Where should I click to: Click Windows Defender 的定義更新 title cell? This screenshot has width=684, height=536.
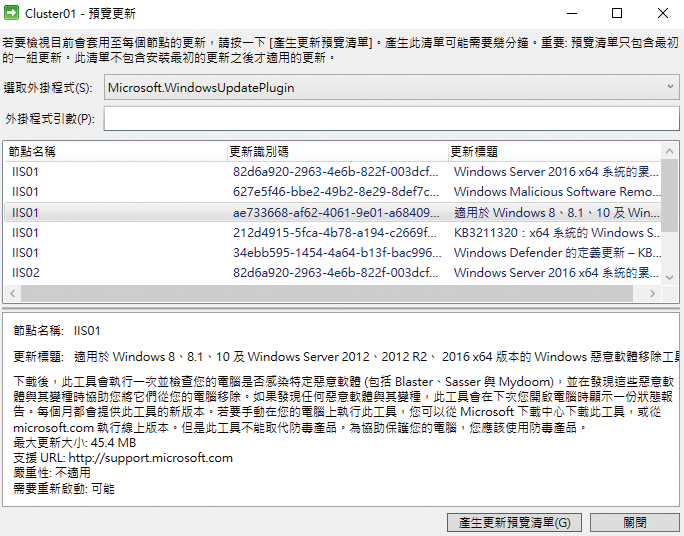(556, 253)
